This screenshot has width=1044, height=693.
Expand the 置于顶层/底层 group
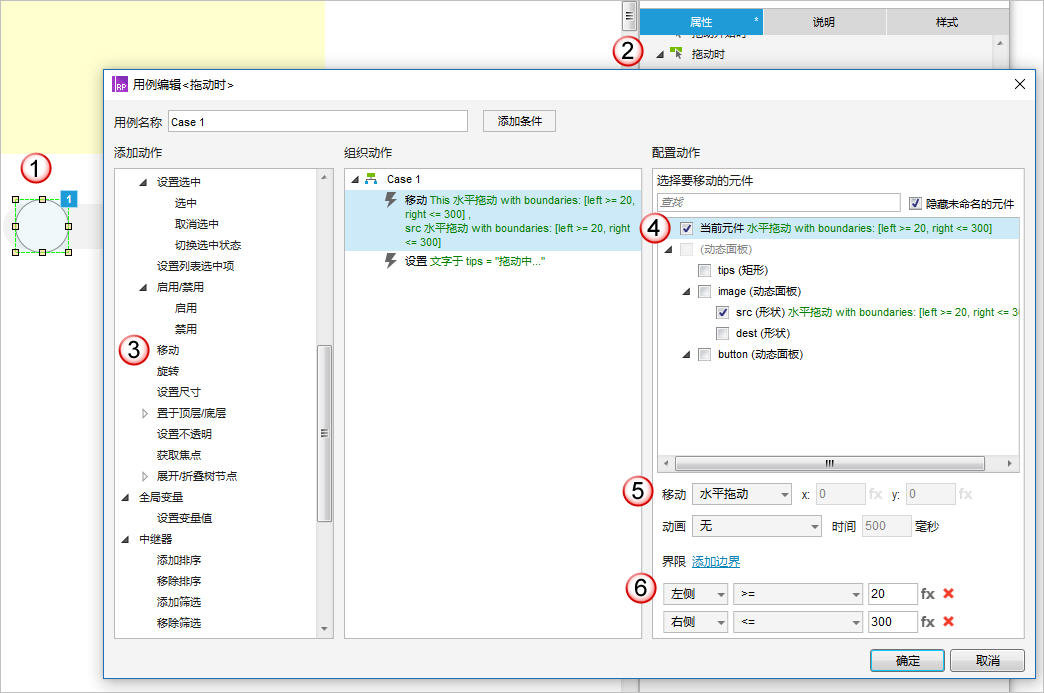tap(144, 413)
